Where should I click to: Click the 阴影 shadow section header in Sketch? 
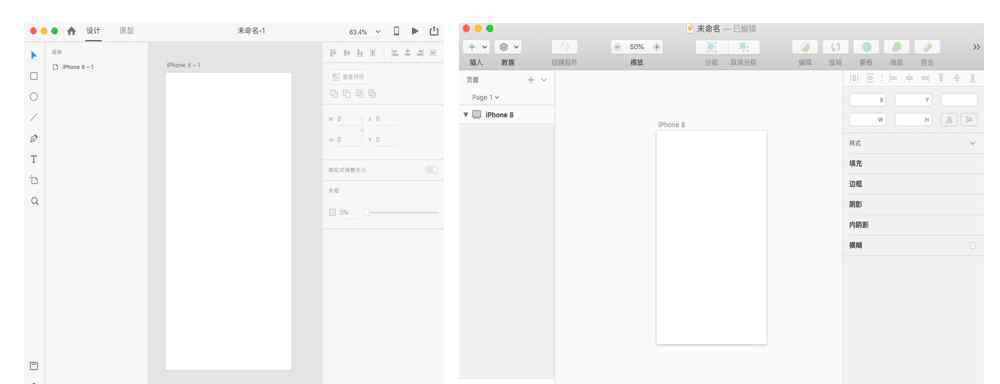[x=855, y=205]
